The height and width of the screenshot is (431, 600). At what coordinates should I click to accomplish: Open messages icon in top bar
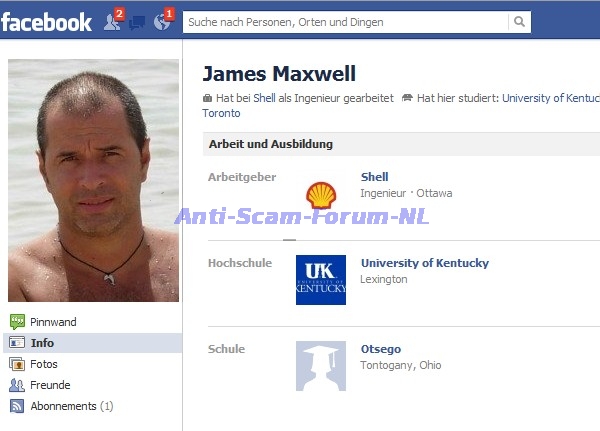point(137,22)
